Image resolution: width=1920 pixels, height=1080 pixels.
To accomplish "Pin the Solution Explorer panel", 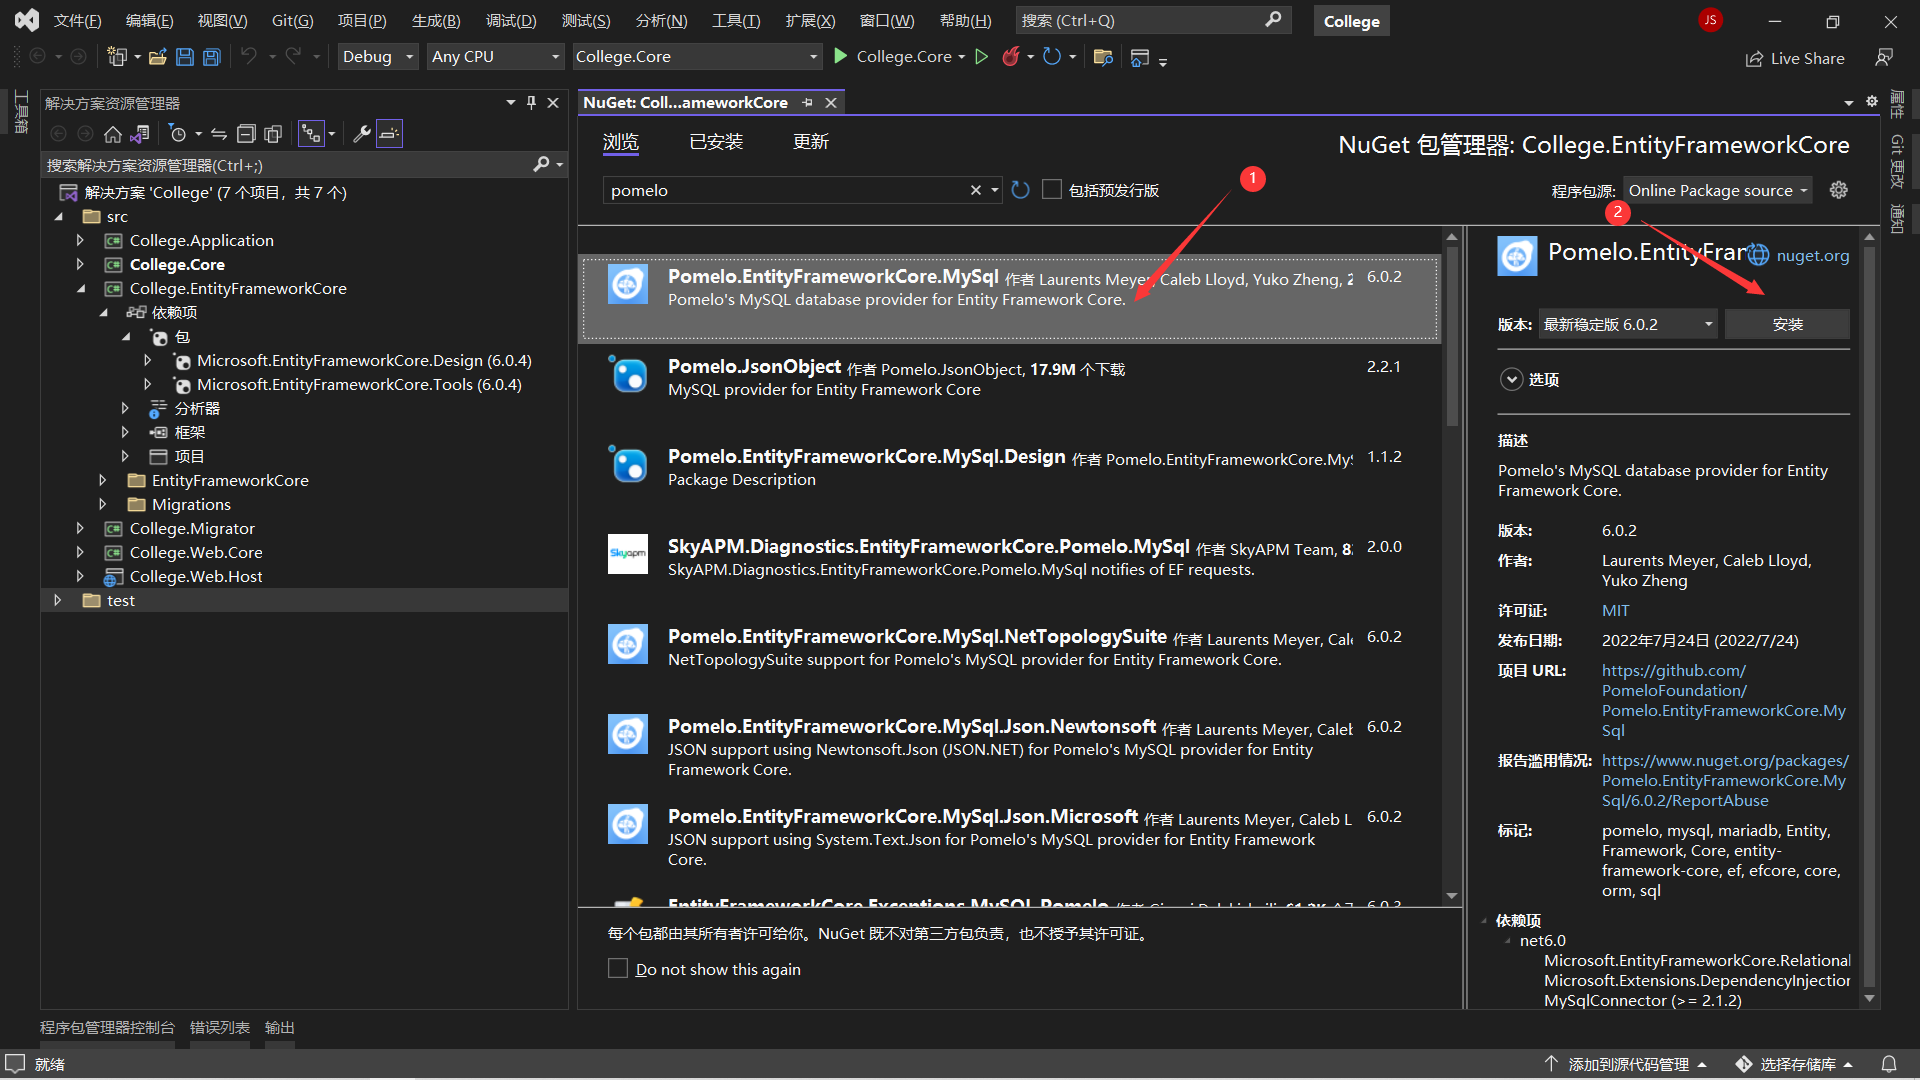I will [x=531, y=103].
